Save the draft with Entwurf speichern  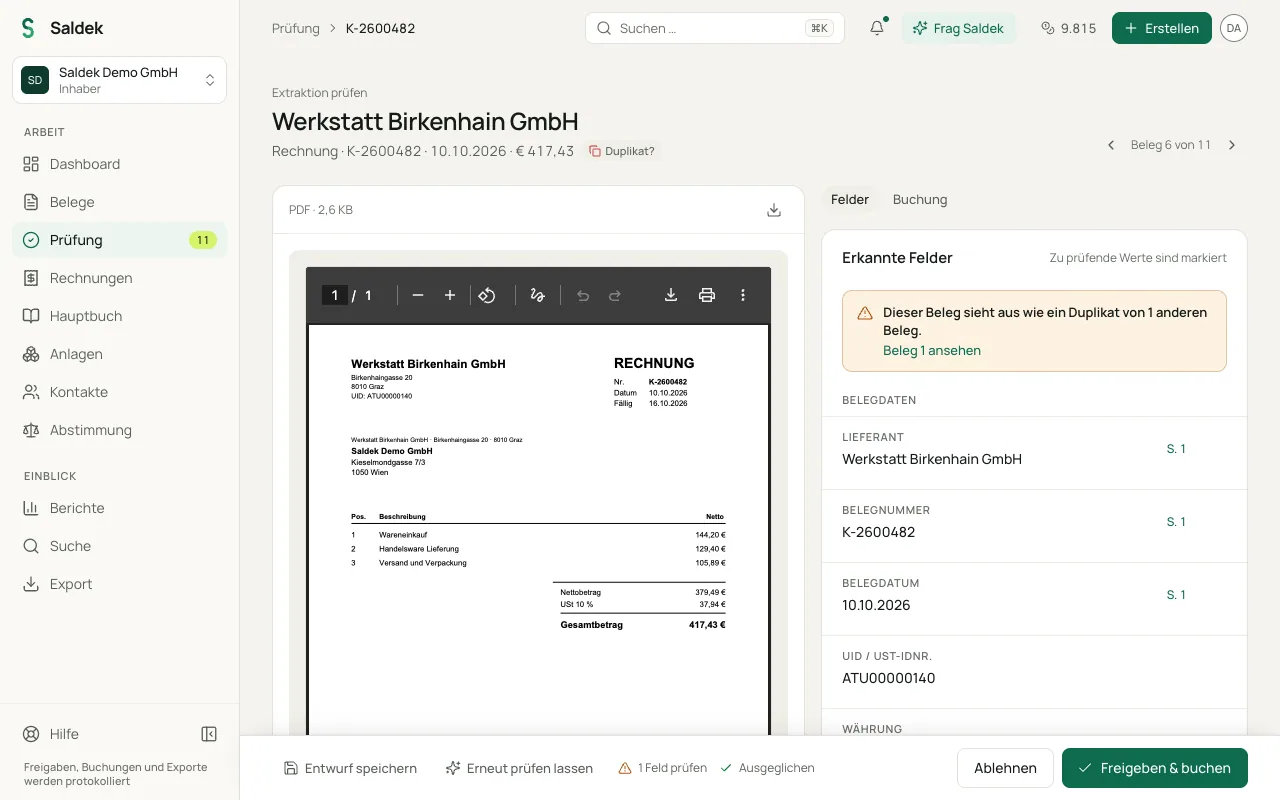coord(350,768)
